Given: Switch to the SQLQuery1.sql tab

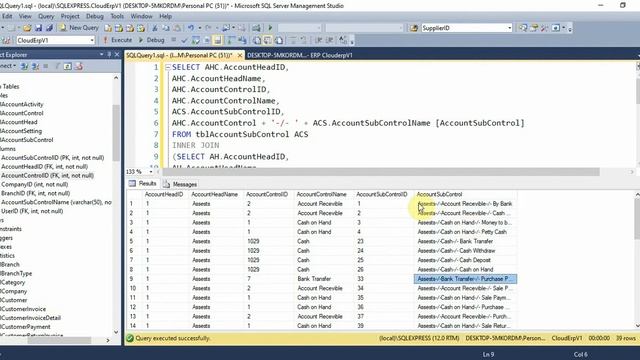Looking at the screenshot, I should tap(179, 55).
